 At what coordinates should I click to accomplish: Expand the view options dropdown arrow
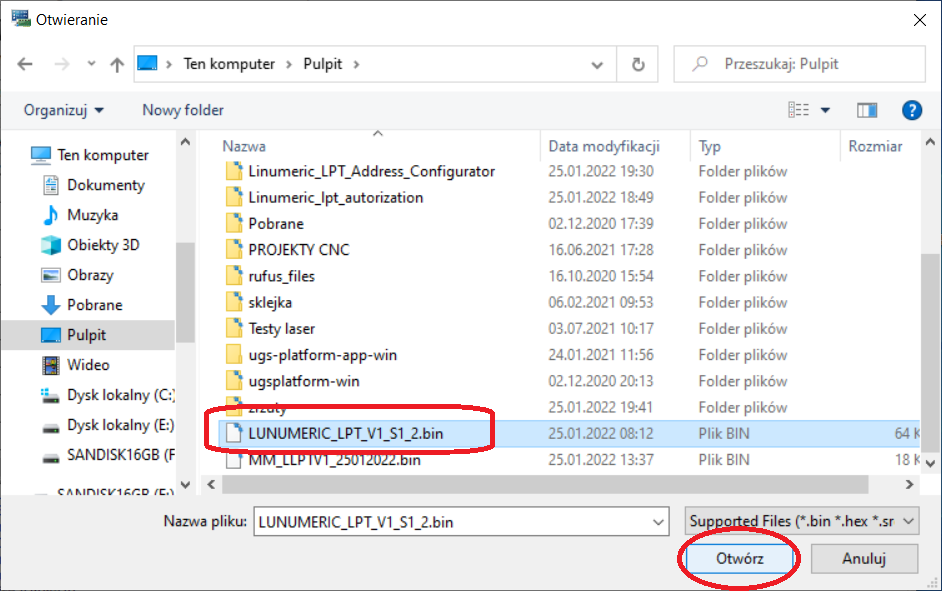coord(825,110)
